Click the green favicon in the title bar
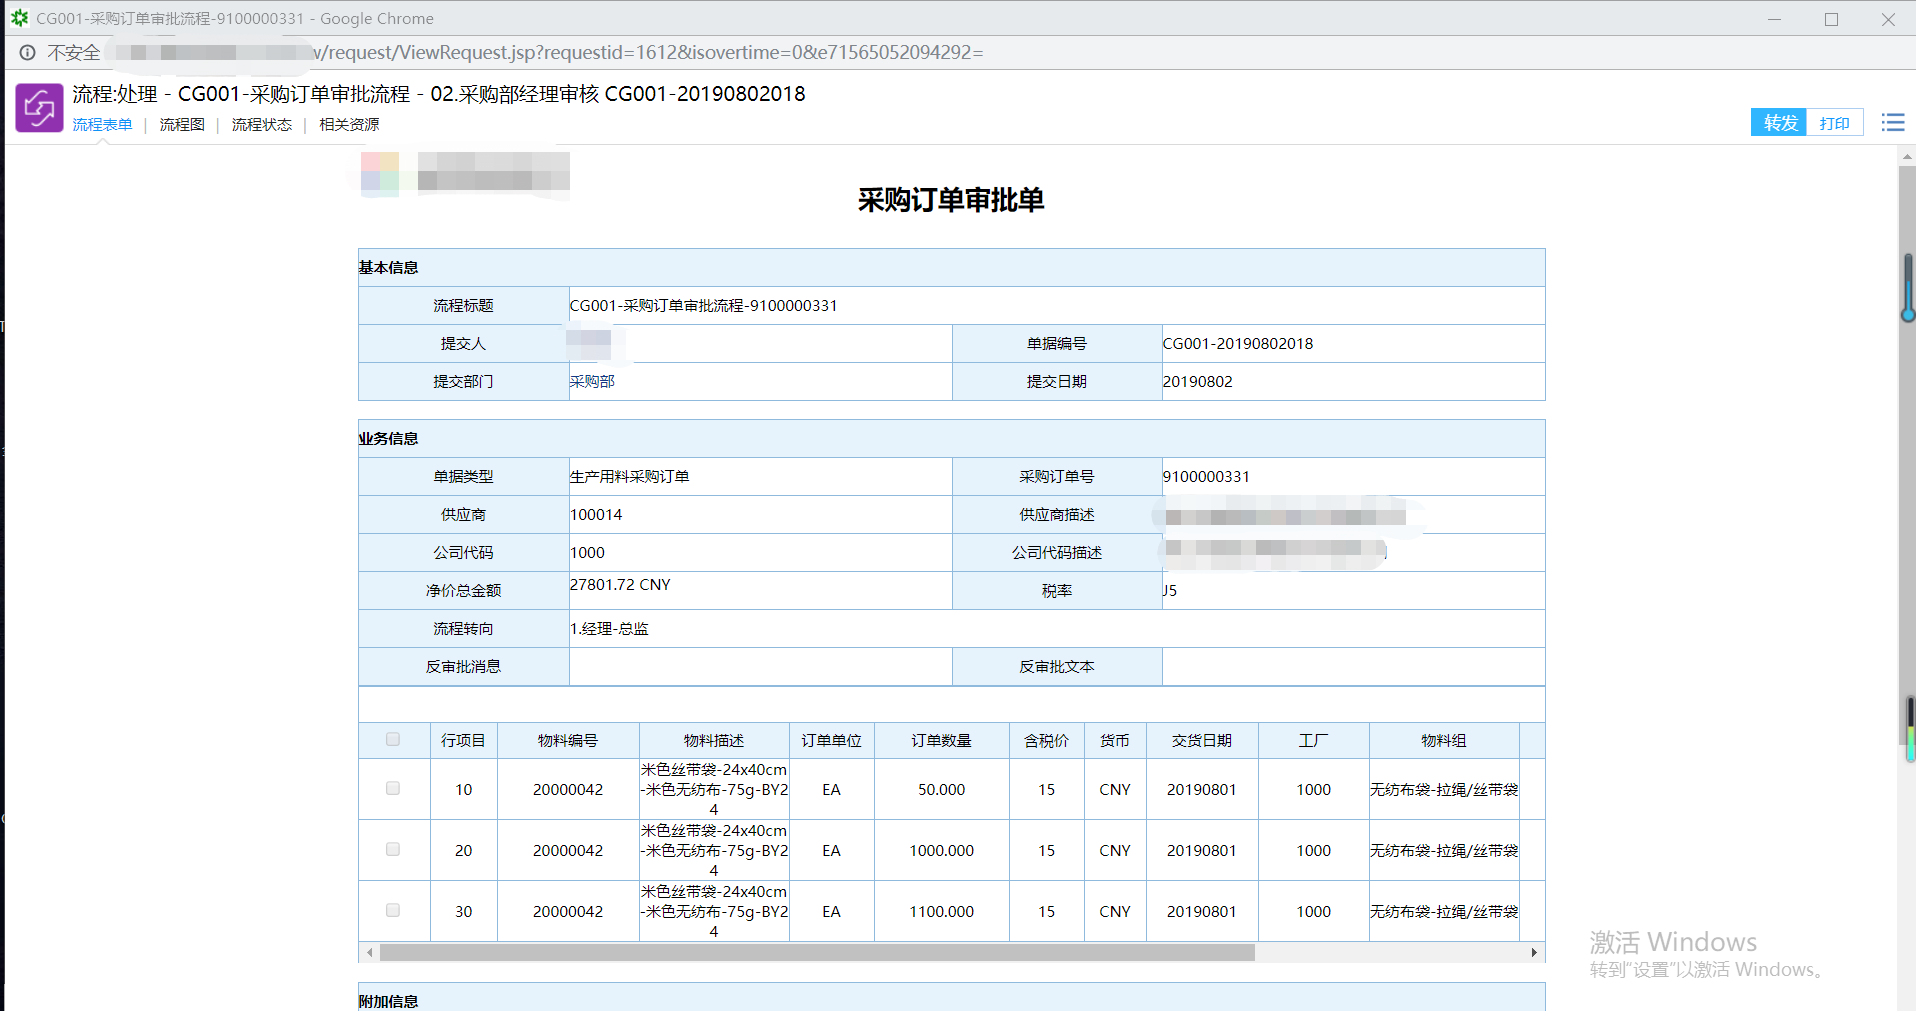The width and height of the screenshot is (1916, 1011). point(20,18)
